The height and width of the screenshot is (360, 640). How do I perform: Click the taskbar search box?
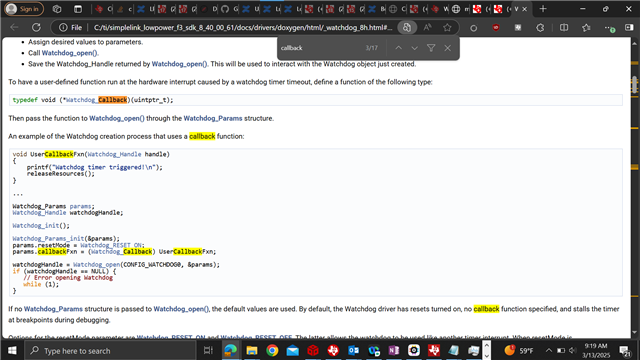110,350
